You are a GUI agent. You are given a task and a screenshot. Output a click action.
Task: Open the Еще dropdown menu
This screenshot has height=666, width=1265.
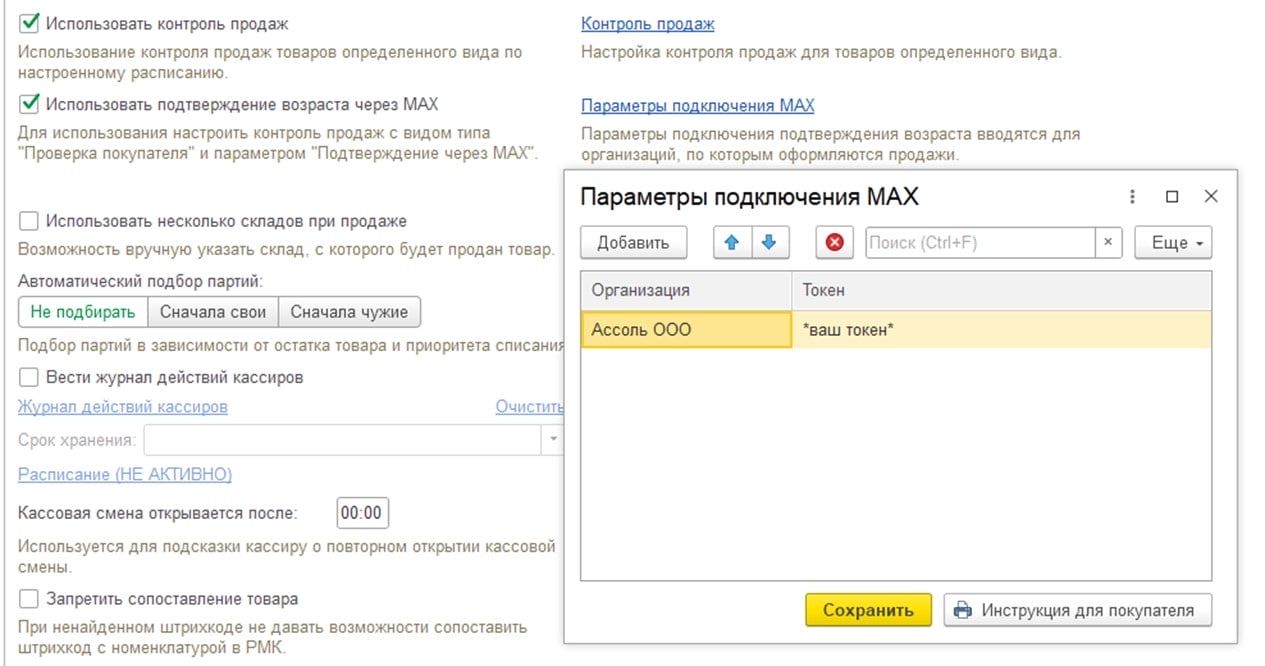click(1172, 242)
